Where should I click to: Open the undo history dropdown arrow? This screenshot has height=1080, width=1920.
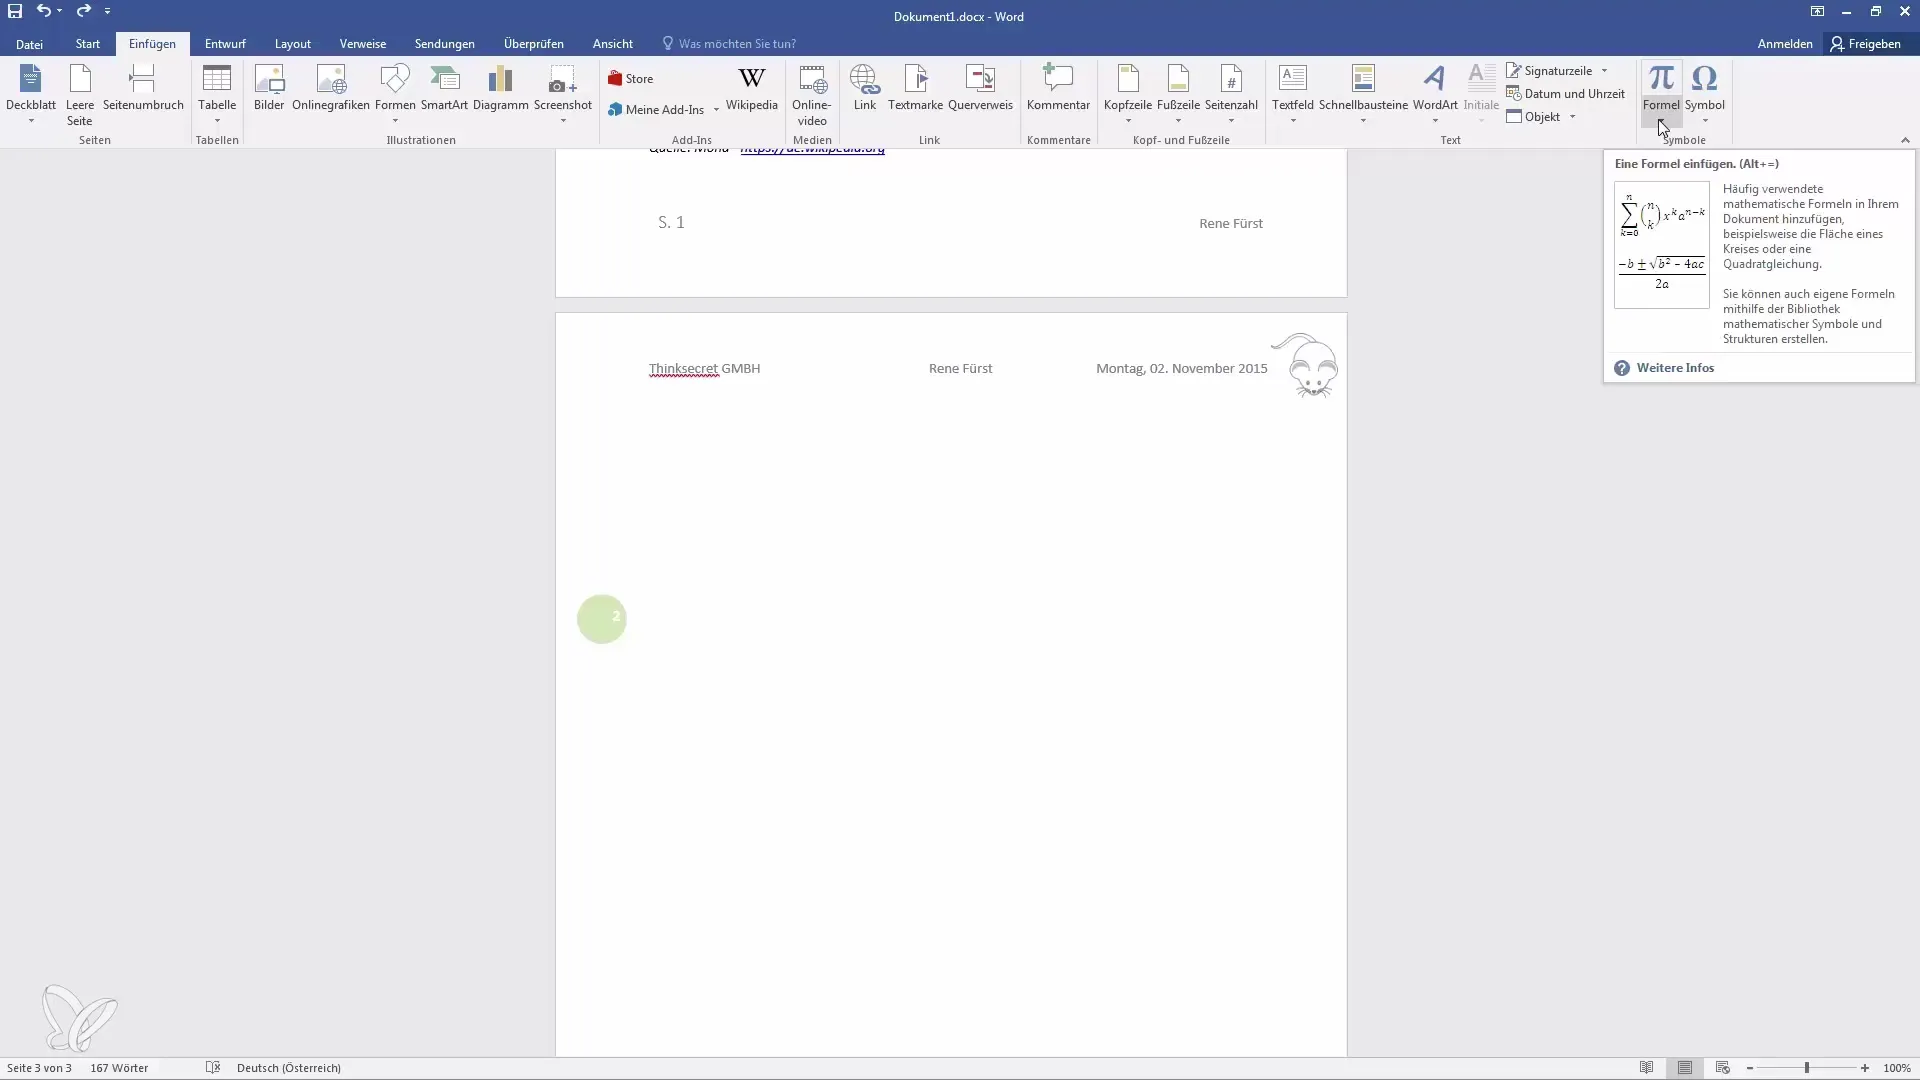(60, 11)
